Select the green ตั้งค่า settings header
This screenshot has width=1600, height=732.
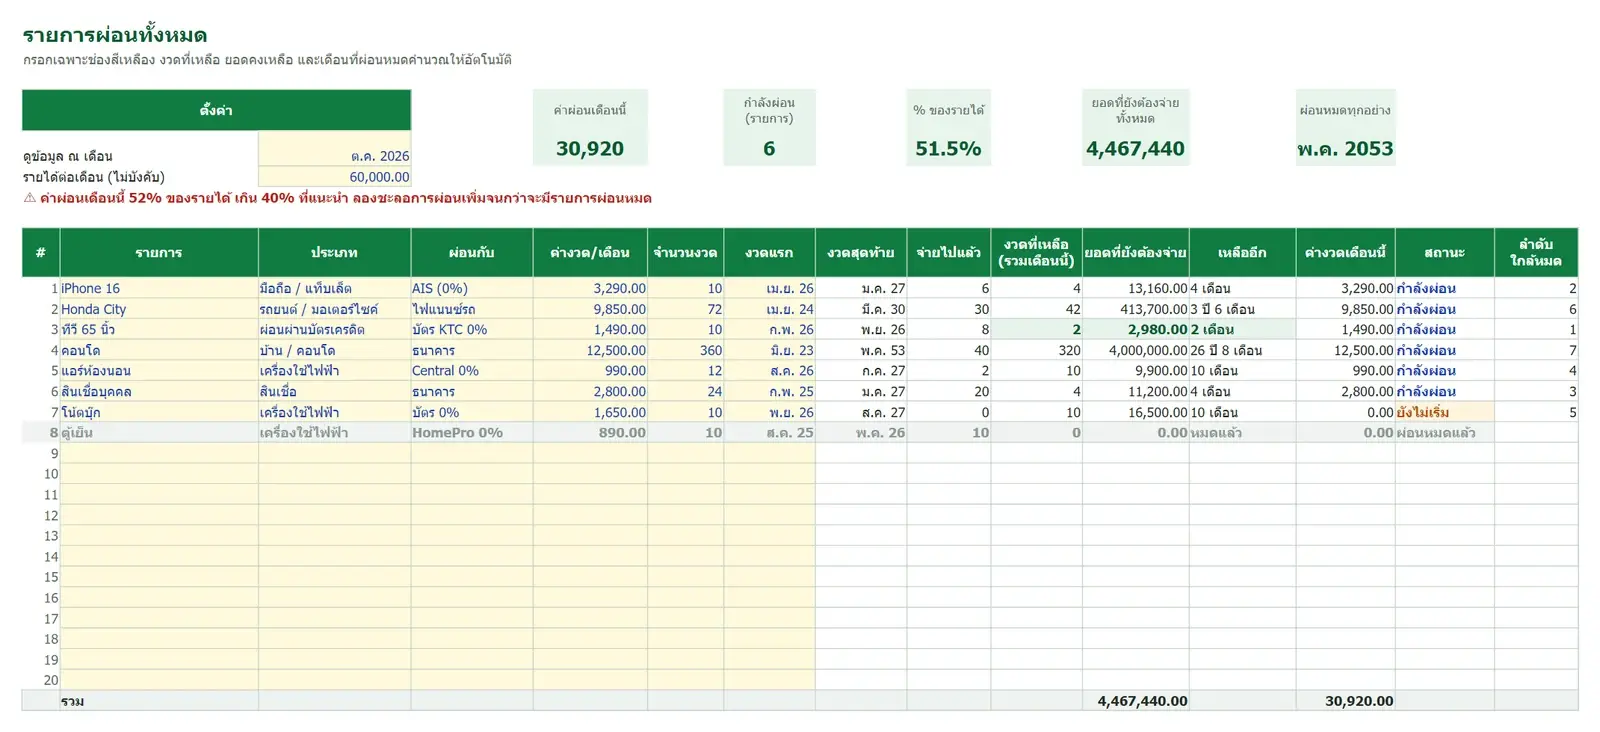point(216,110)
